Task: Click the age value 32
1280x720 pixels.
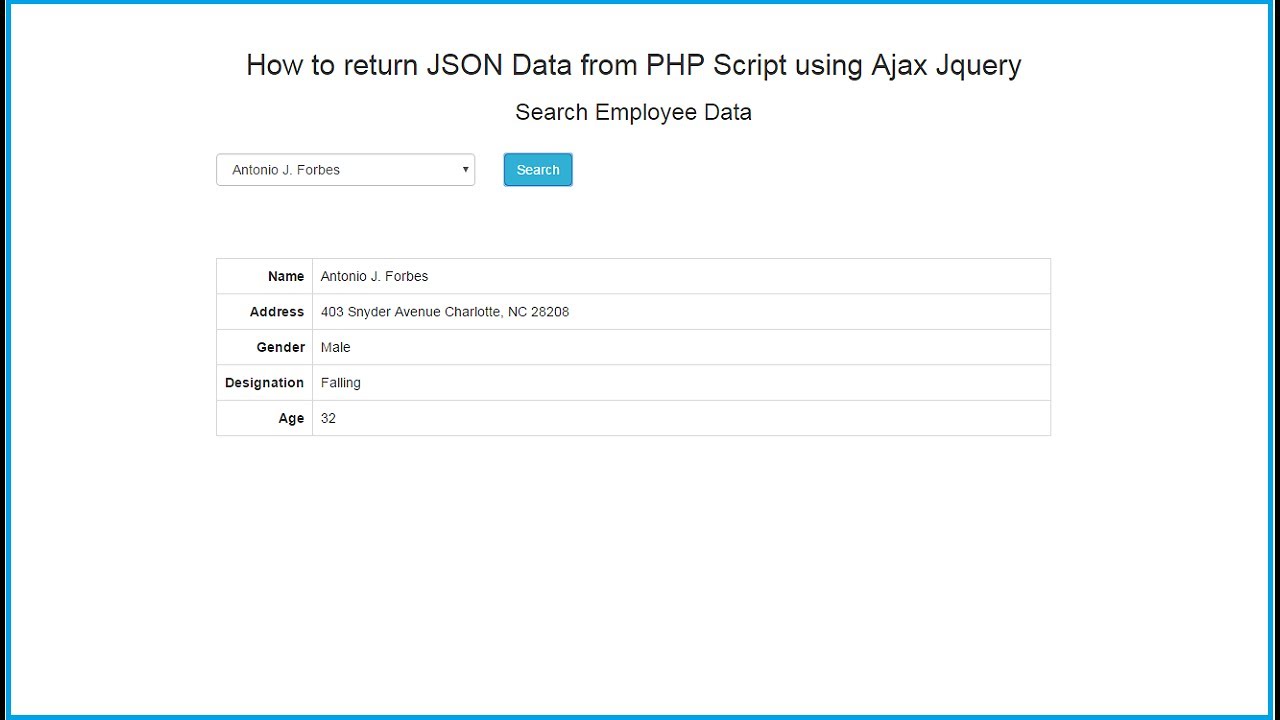Action: tap(329, 418)
